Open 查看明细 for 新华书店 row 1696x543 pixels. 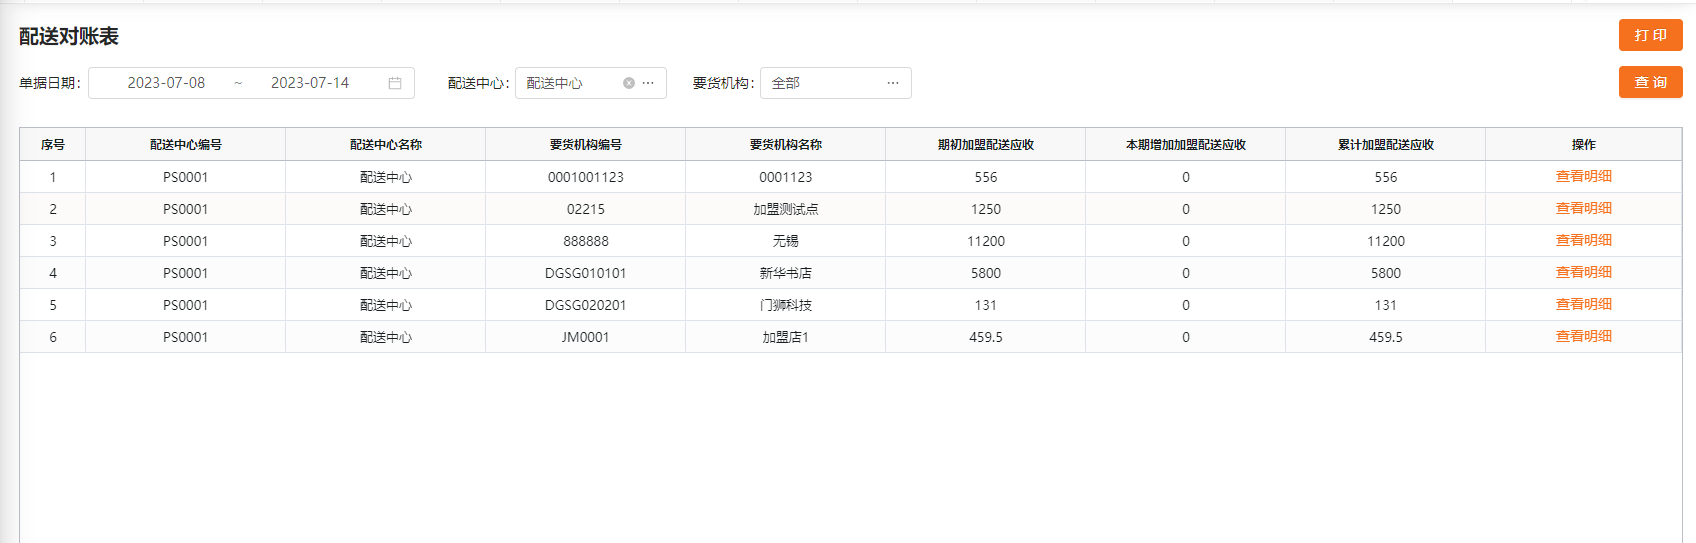pyautogui.click(x=1584, y=272)
